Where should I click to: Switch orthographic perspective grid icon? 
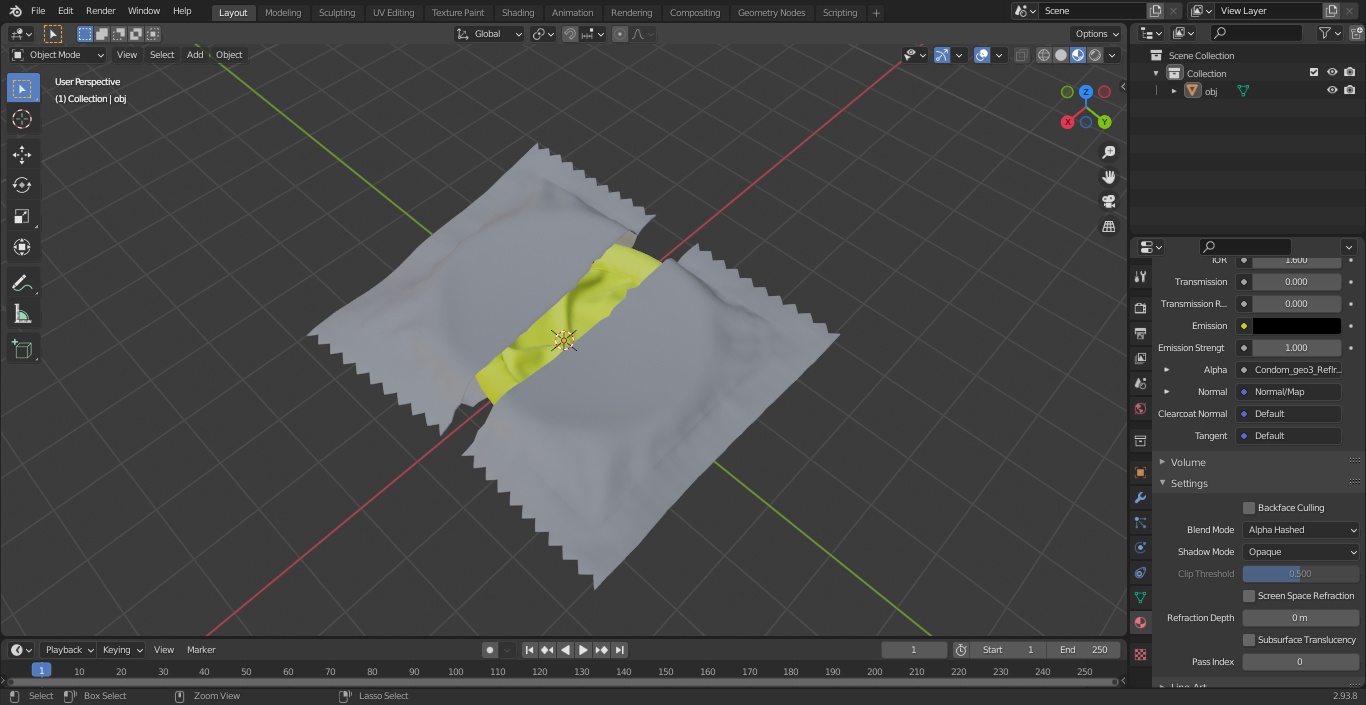[1108, 227]
